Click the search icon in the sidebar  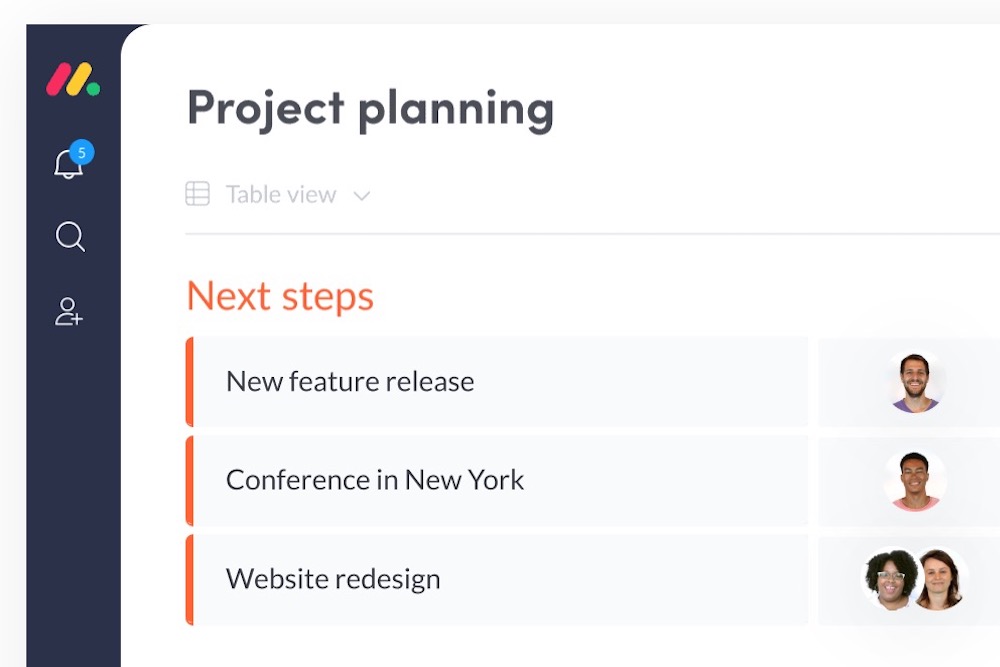pos(70,237)
